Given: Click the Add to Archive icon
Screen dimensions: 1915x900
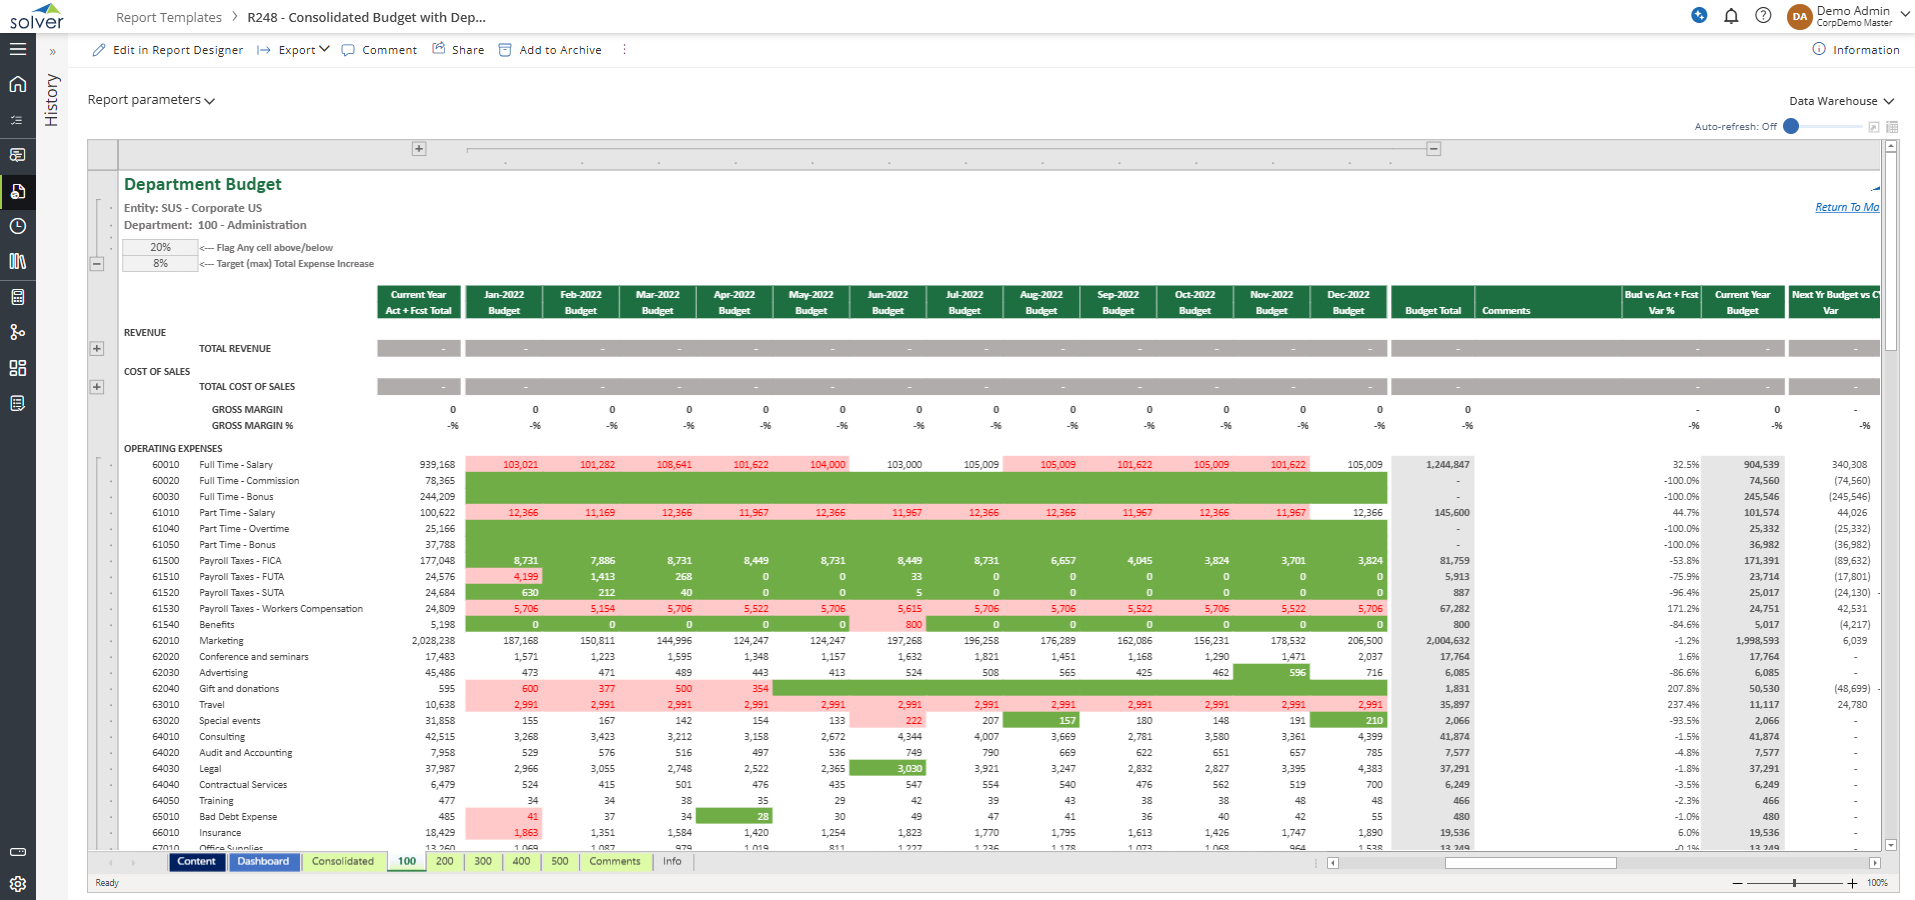Looking at the screenshot, I should tap(505, 50).
